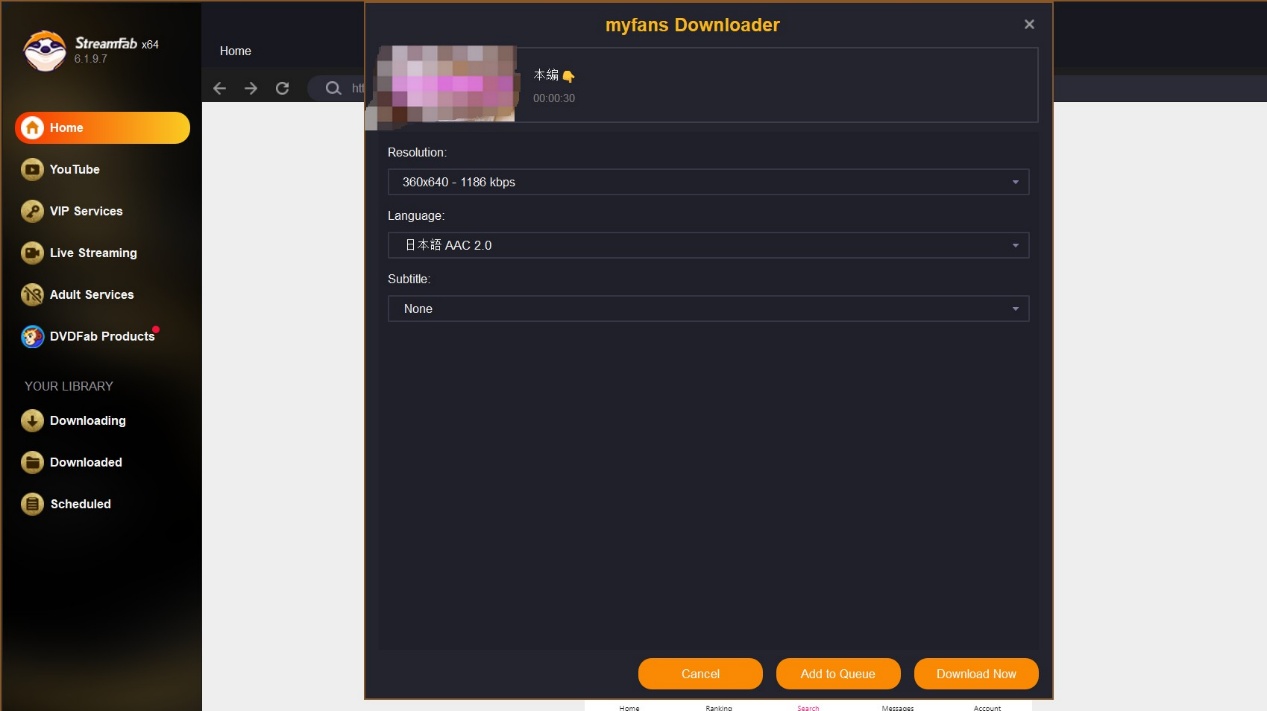Screen dimensions: 1267x711
Task: Go back using browser back arrow
Action: (220, 88)
